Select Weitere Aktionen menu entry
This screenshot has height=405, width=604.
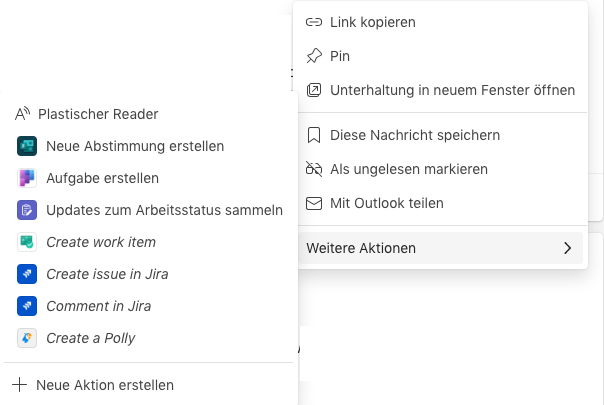tap(361, 248)
